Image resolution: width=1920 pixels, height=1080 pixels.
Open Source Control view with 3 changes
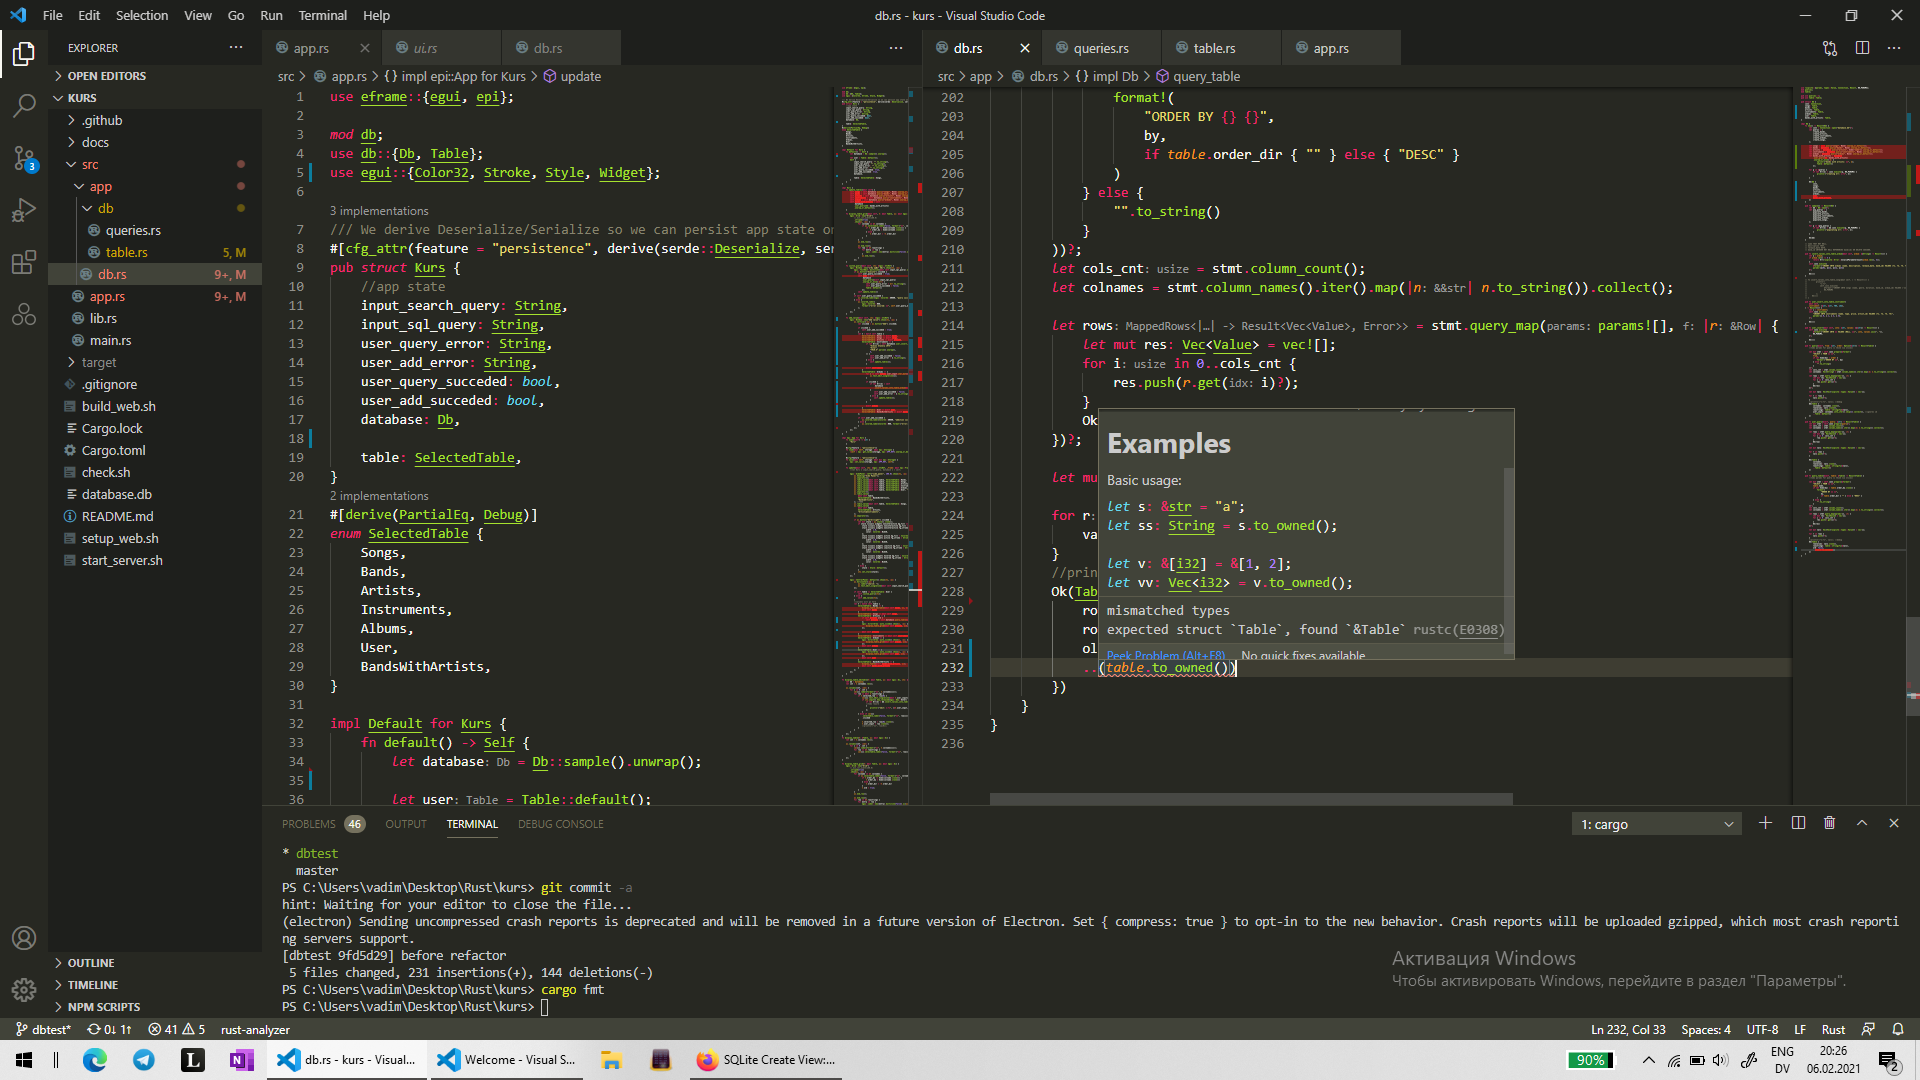24,158
